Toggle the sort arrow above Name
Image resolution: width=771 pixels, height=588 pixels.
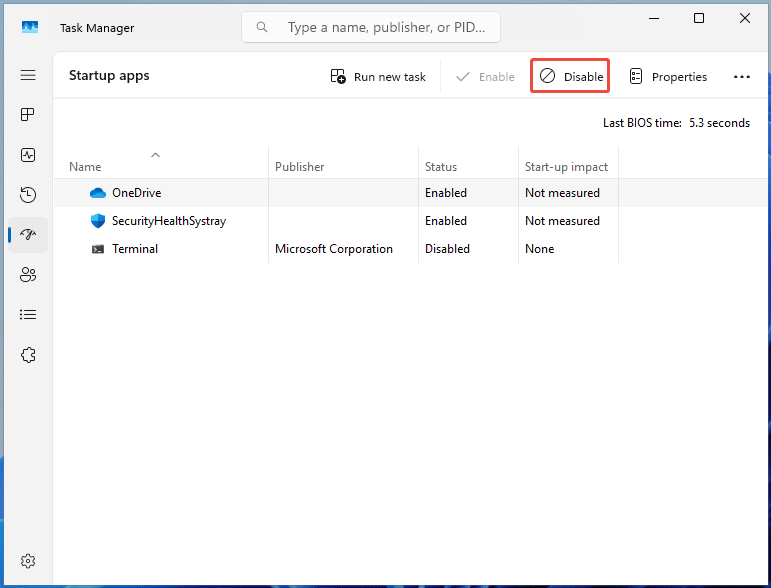155,155
